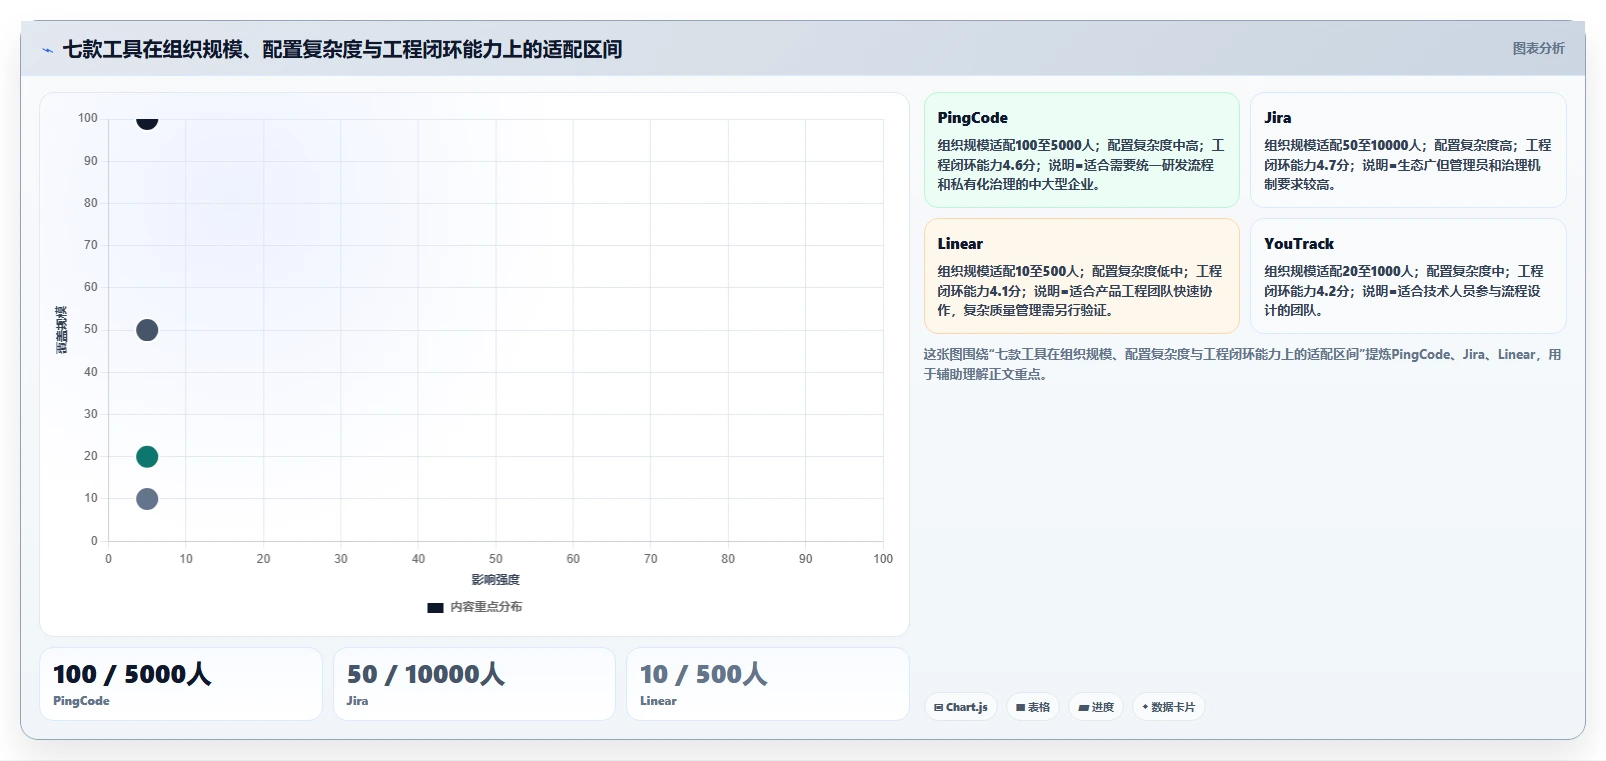1606x761 pixels.
Task: Open the Linear info card heading
Action: 960,244
